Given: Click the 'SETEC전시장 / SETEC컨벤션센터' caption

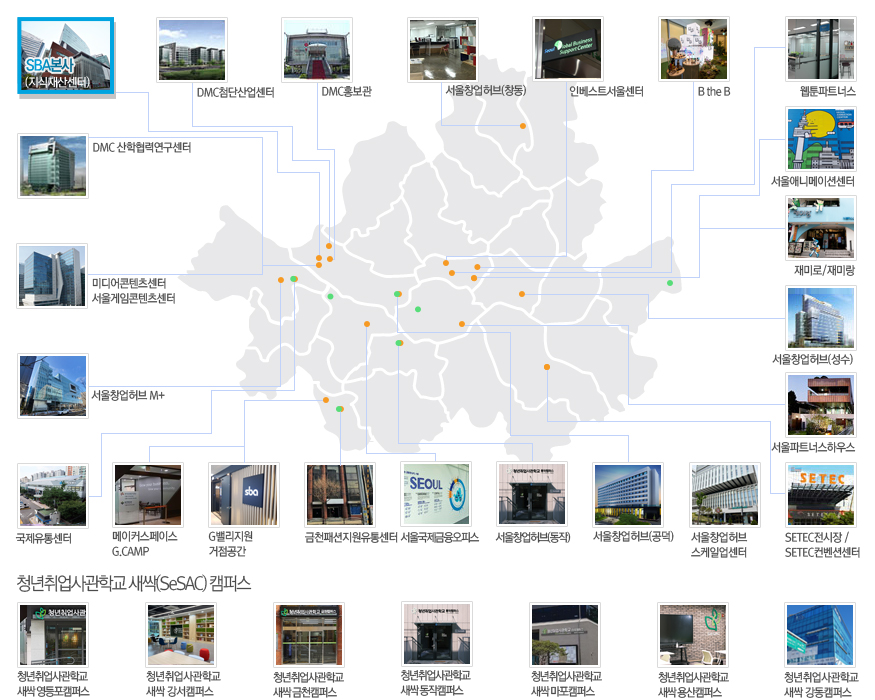Looking at the screenshot, I should [822, 545].
